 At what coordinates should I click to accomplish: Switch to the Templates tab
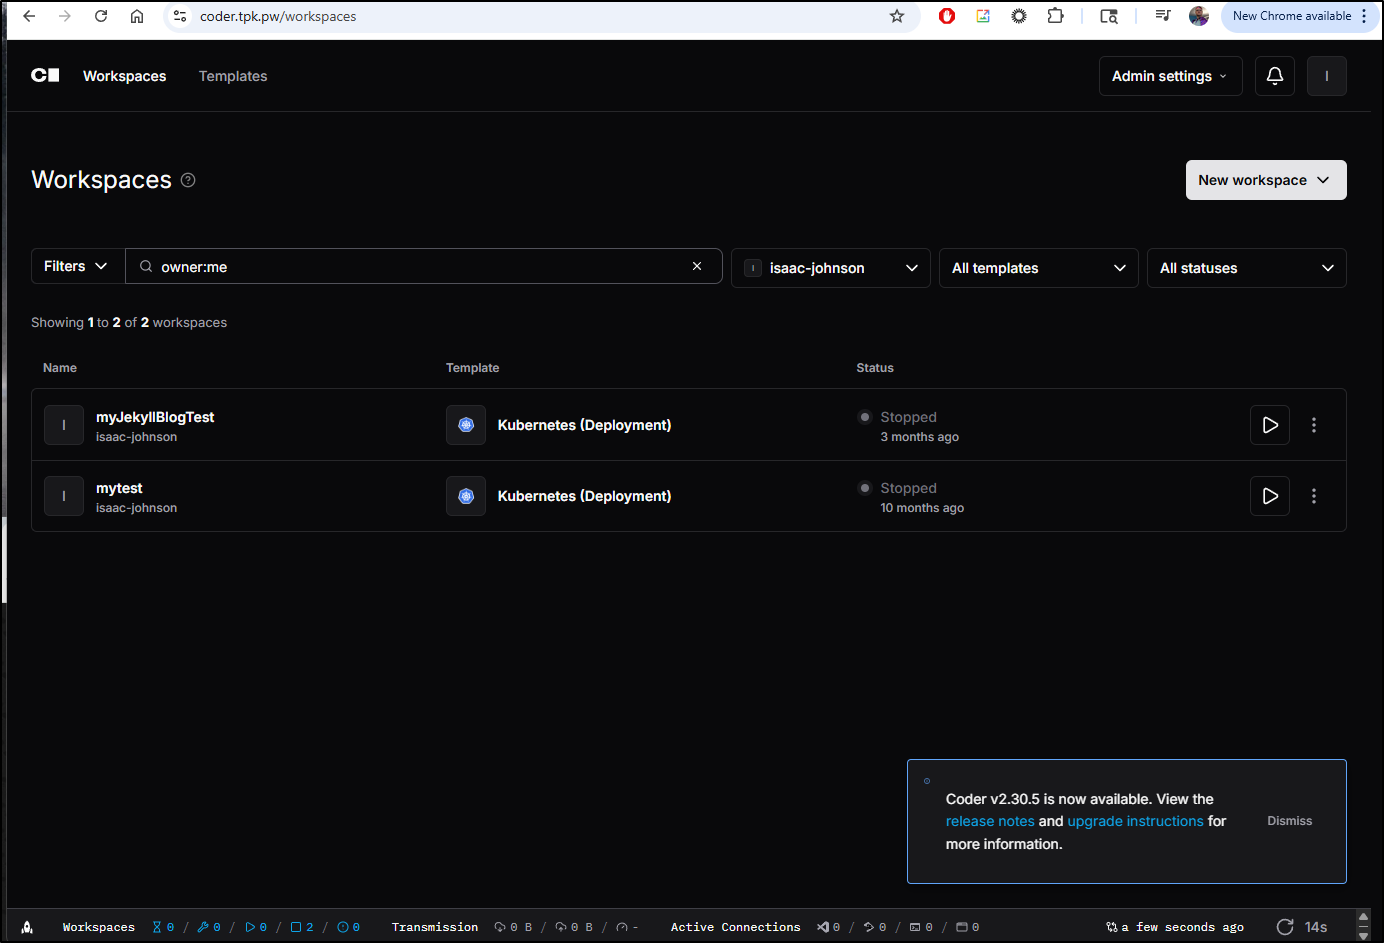tap(233, 76)
